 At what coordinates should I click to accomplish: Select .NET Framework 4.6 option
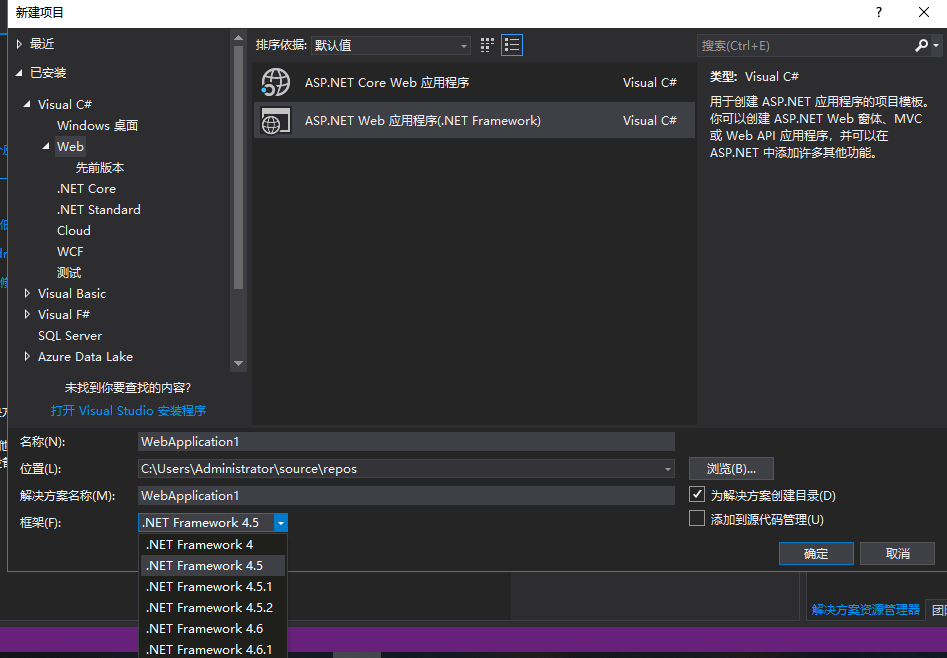[213, 629]
